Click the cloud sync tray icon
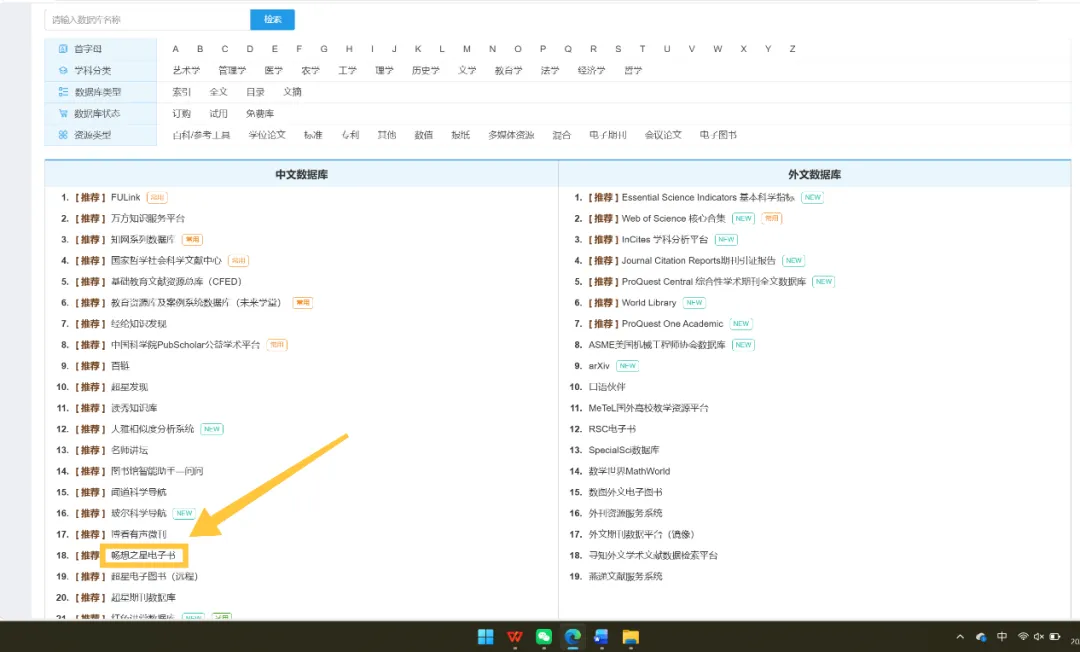 981,637
